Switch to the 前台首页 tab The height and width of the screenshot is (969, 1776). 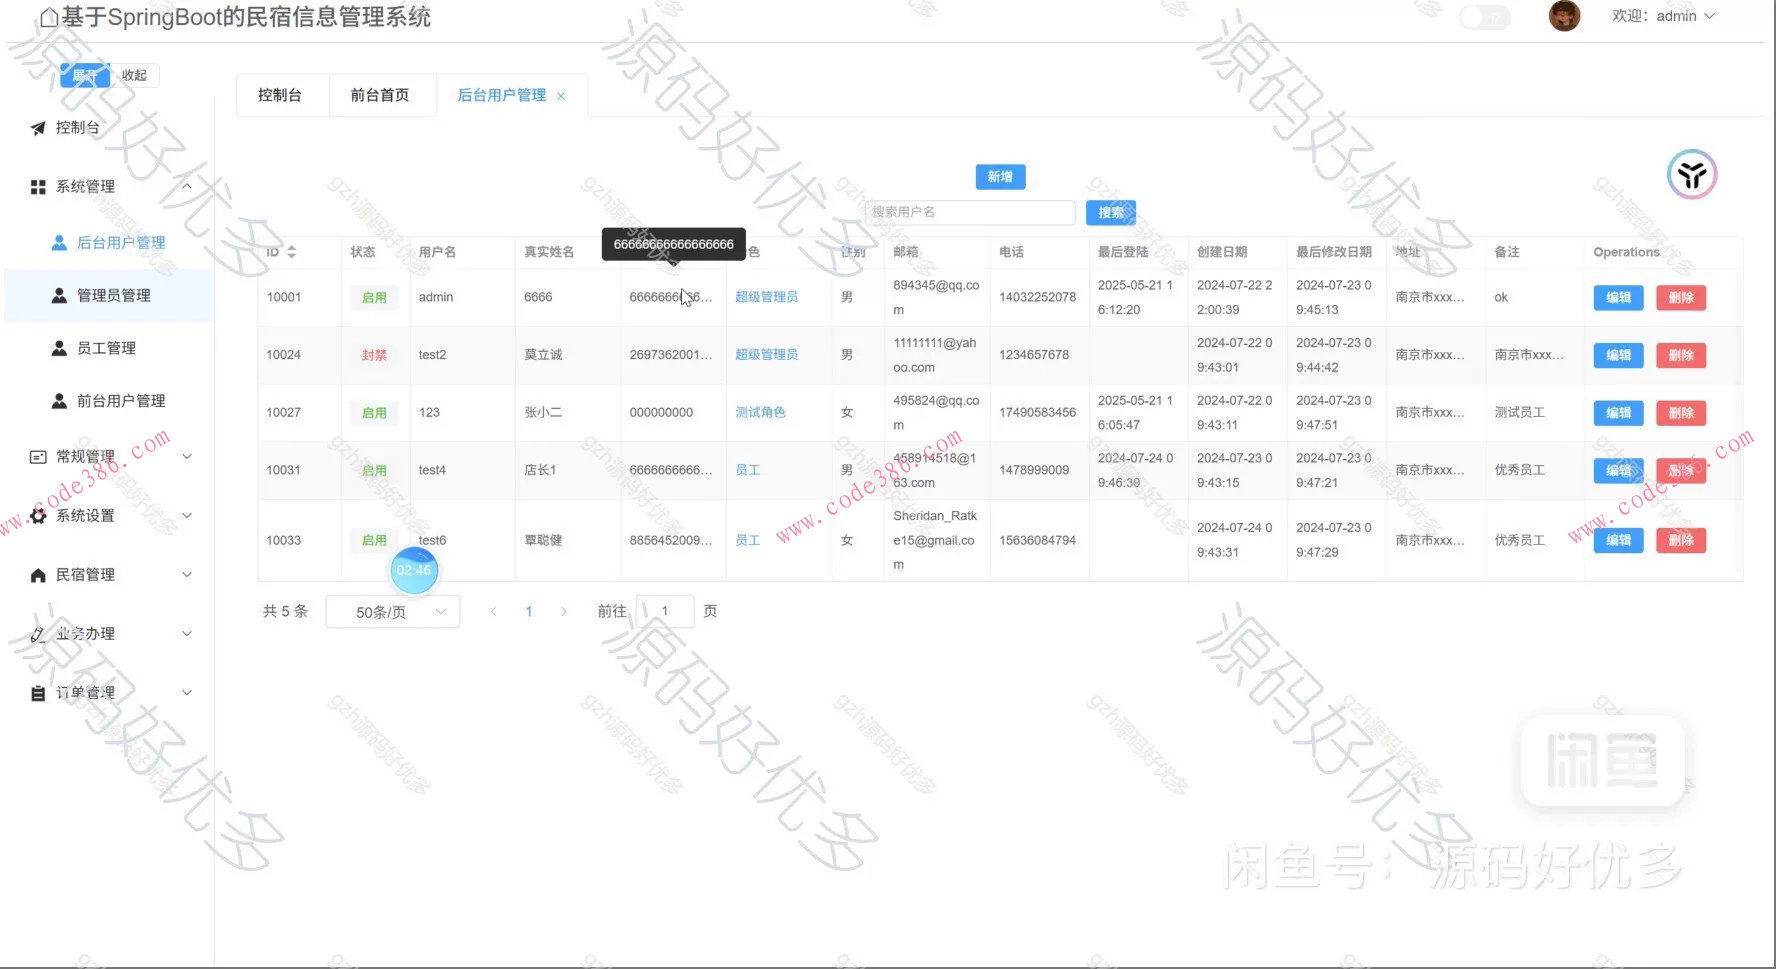(x=379, y=95)
